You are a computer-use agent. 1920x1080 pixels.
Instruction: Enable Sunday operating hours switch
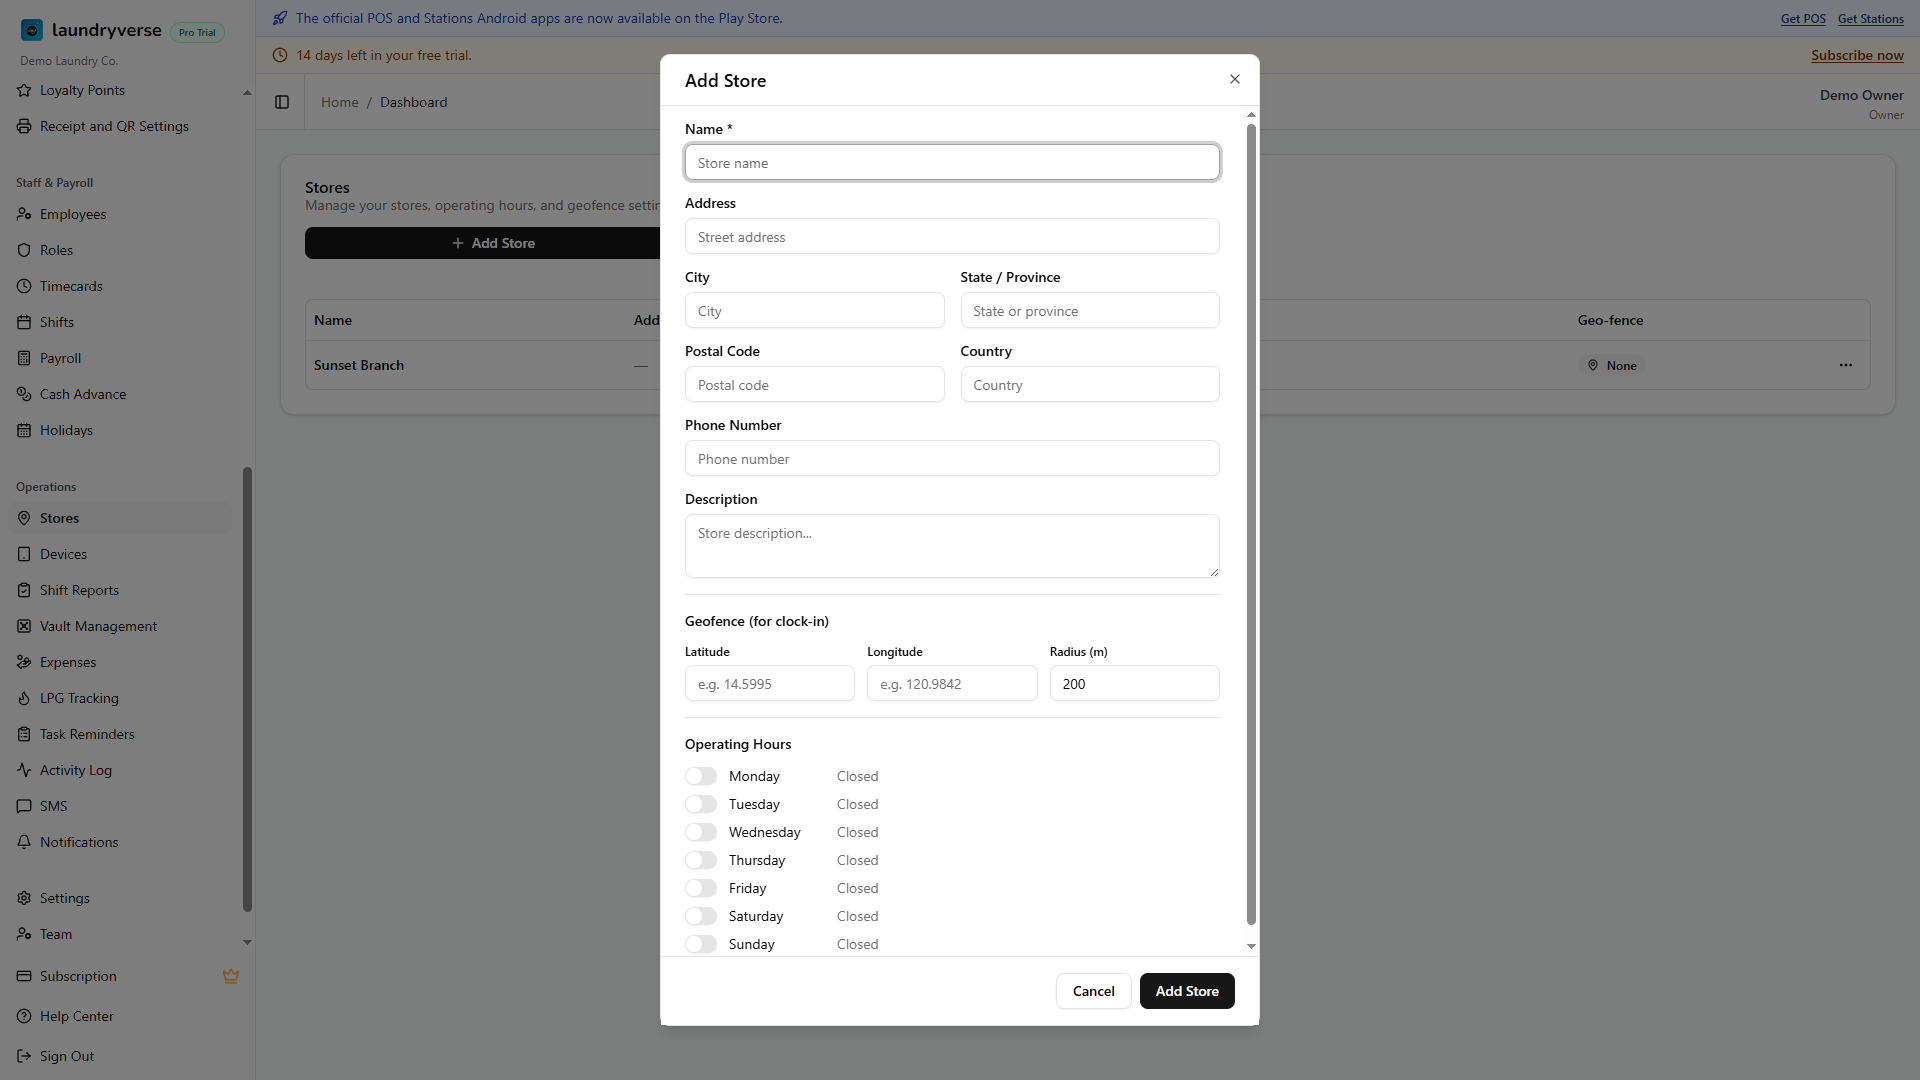pos(701,944)
